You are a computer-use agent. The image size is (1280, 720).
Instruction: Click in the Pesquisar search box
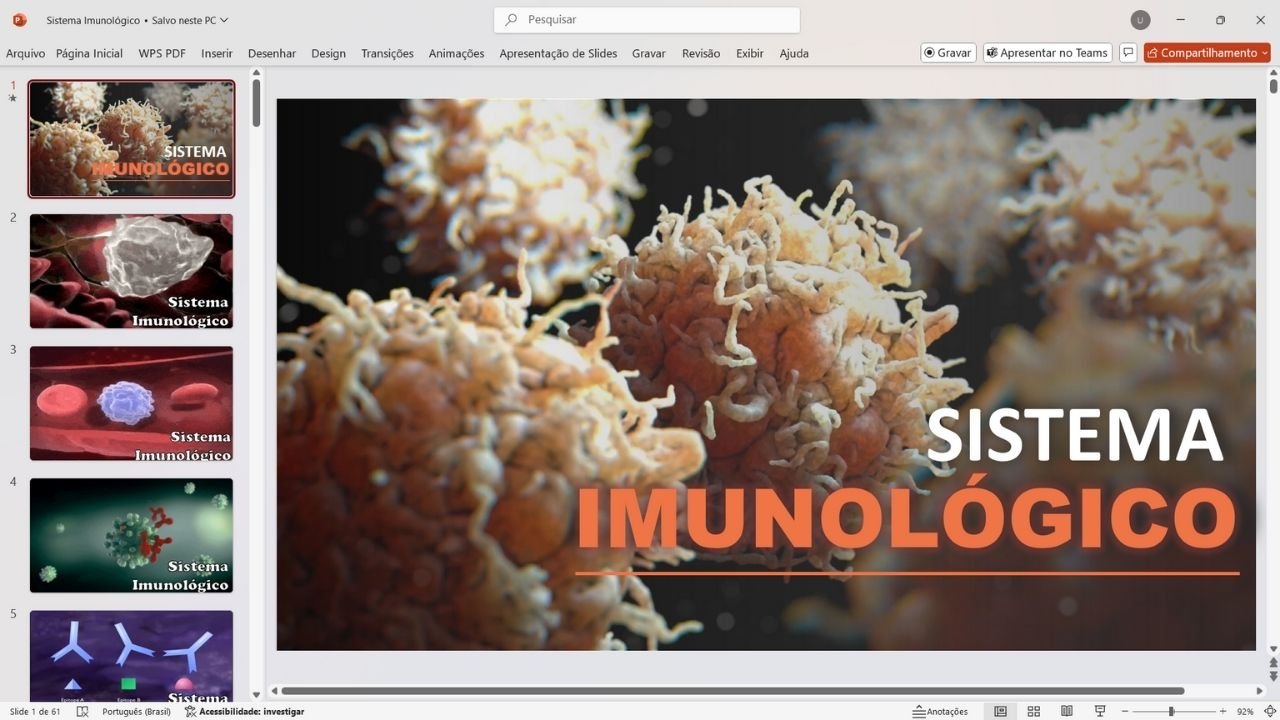pyautogui.click(x=647, y=20)
